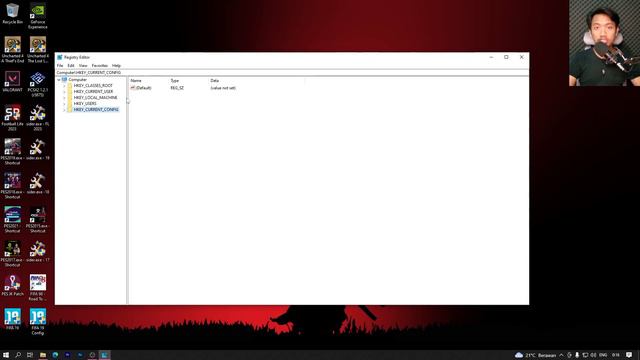Image resolution: width=640 pixels, height=360 pixels.
Task: Click the taskbar clock
Action: tap(616, 355)
